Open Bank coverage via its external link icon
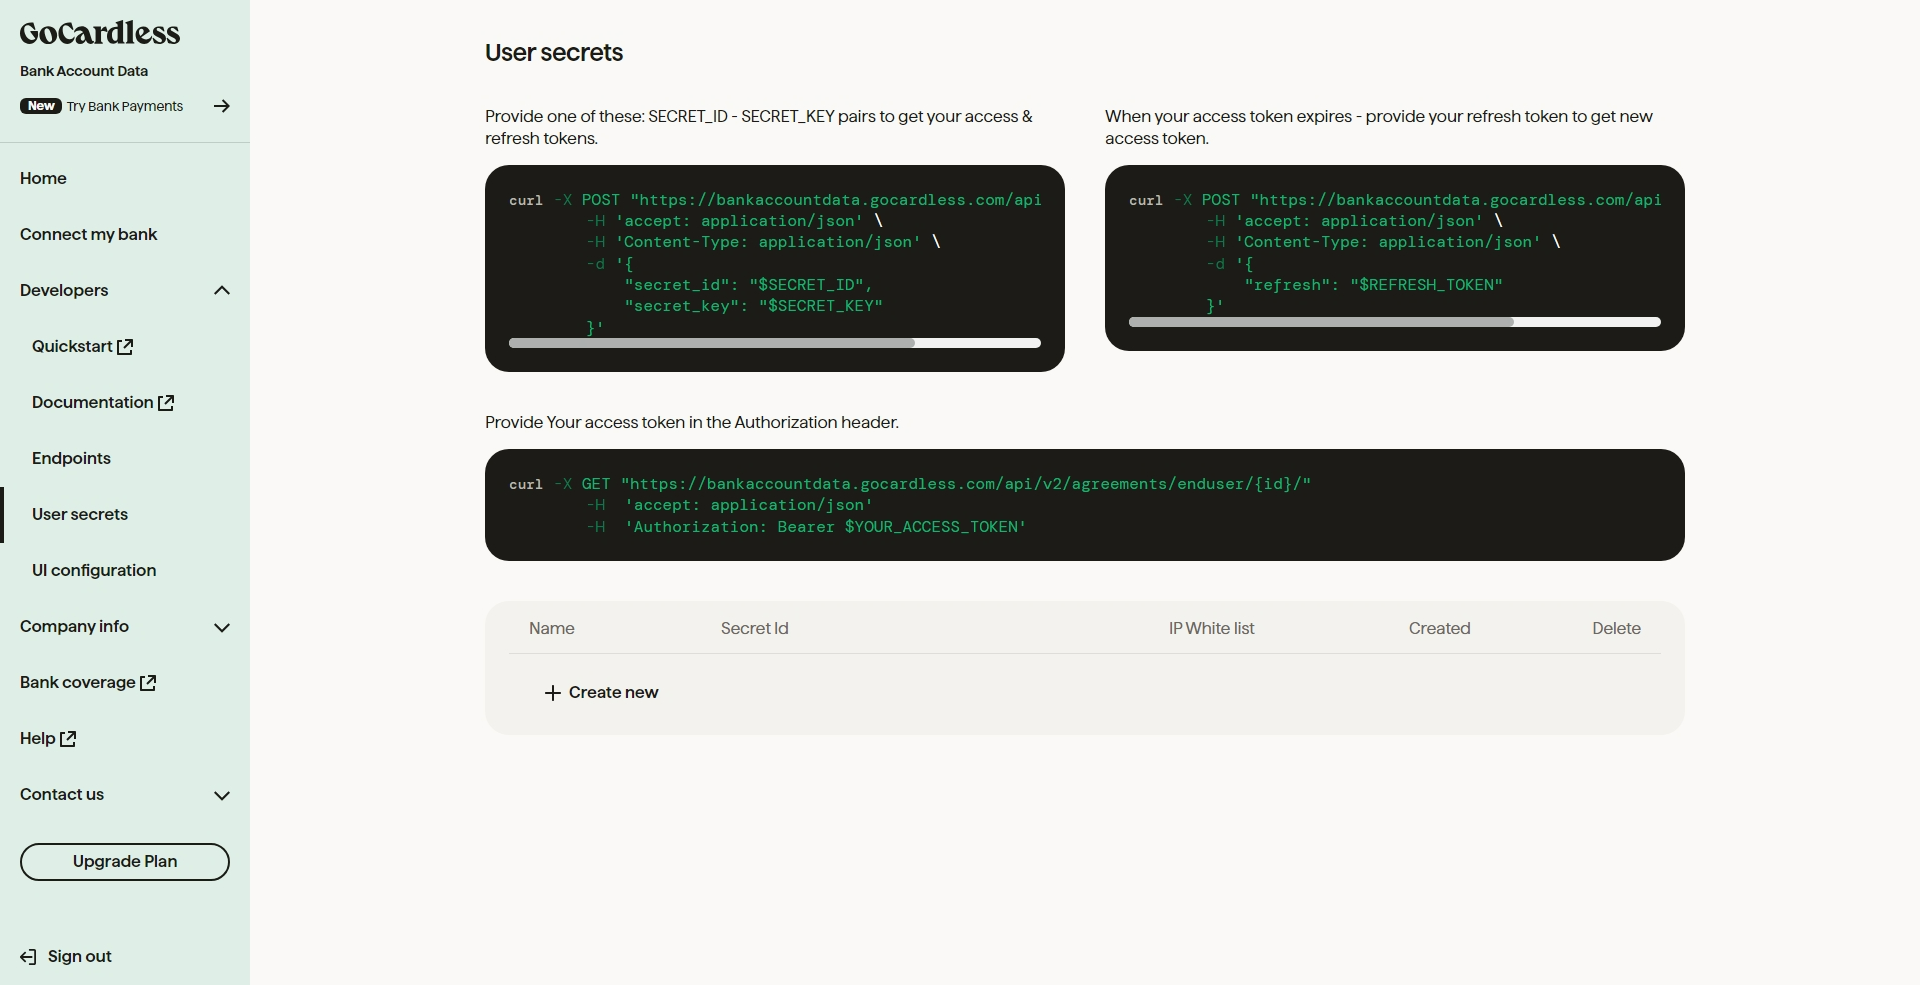1920x985 pixels. (x=148, y=682)
